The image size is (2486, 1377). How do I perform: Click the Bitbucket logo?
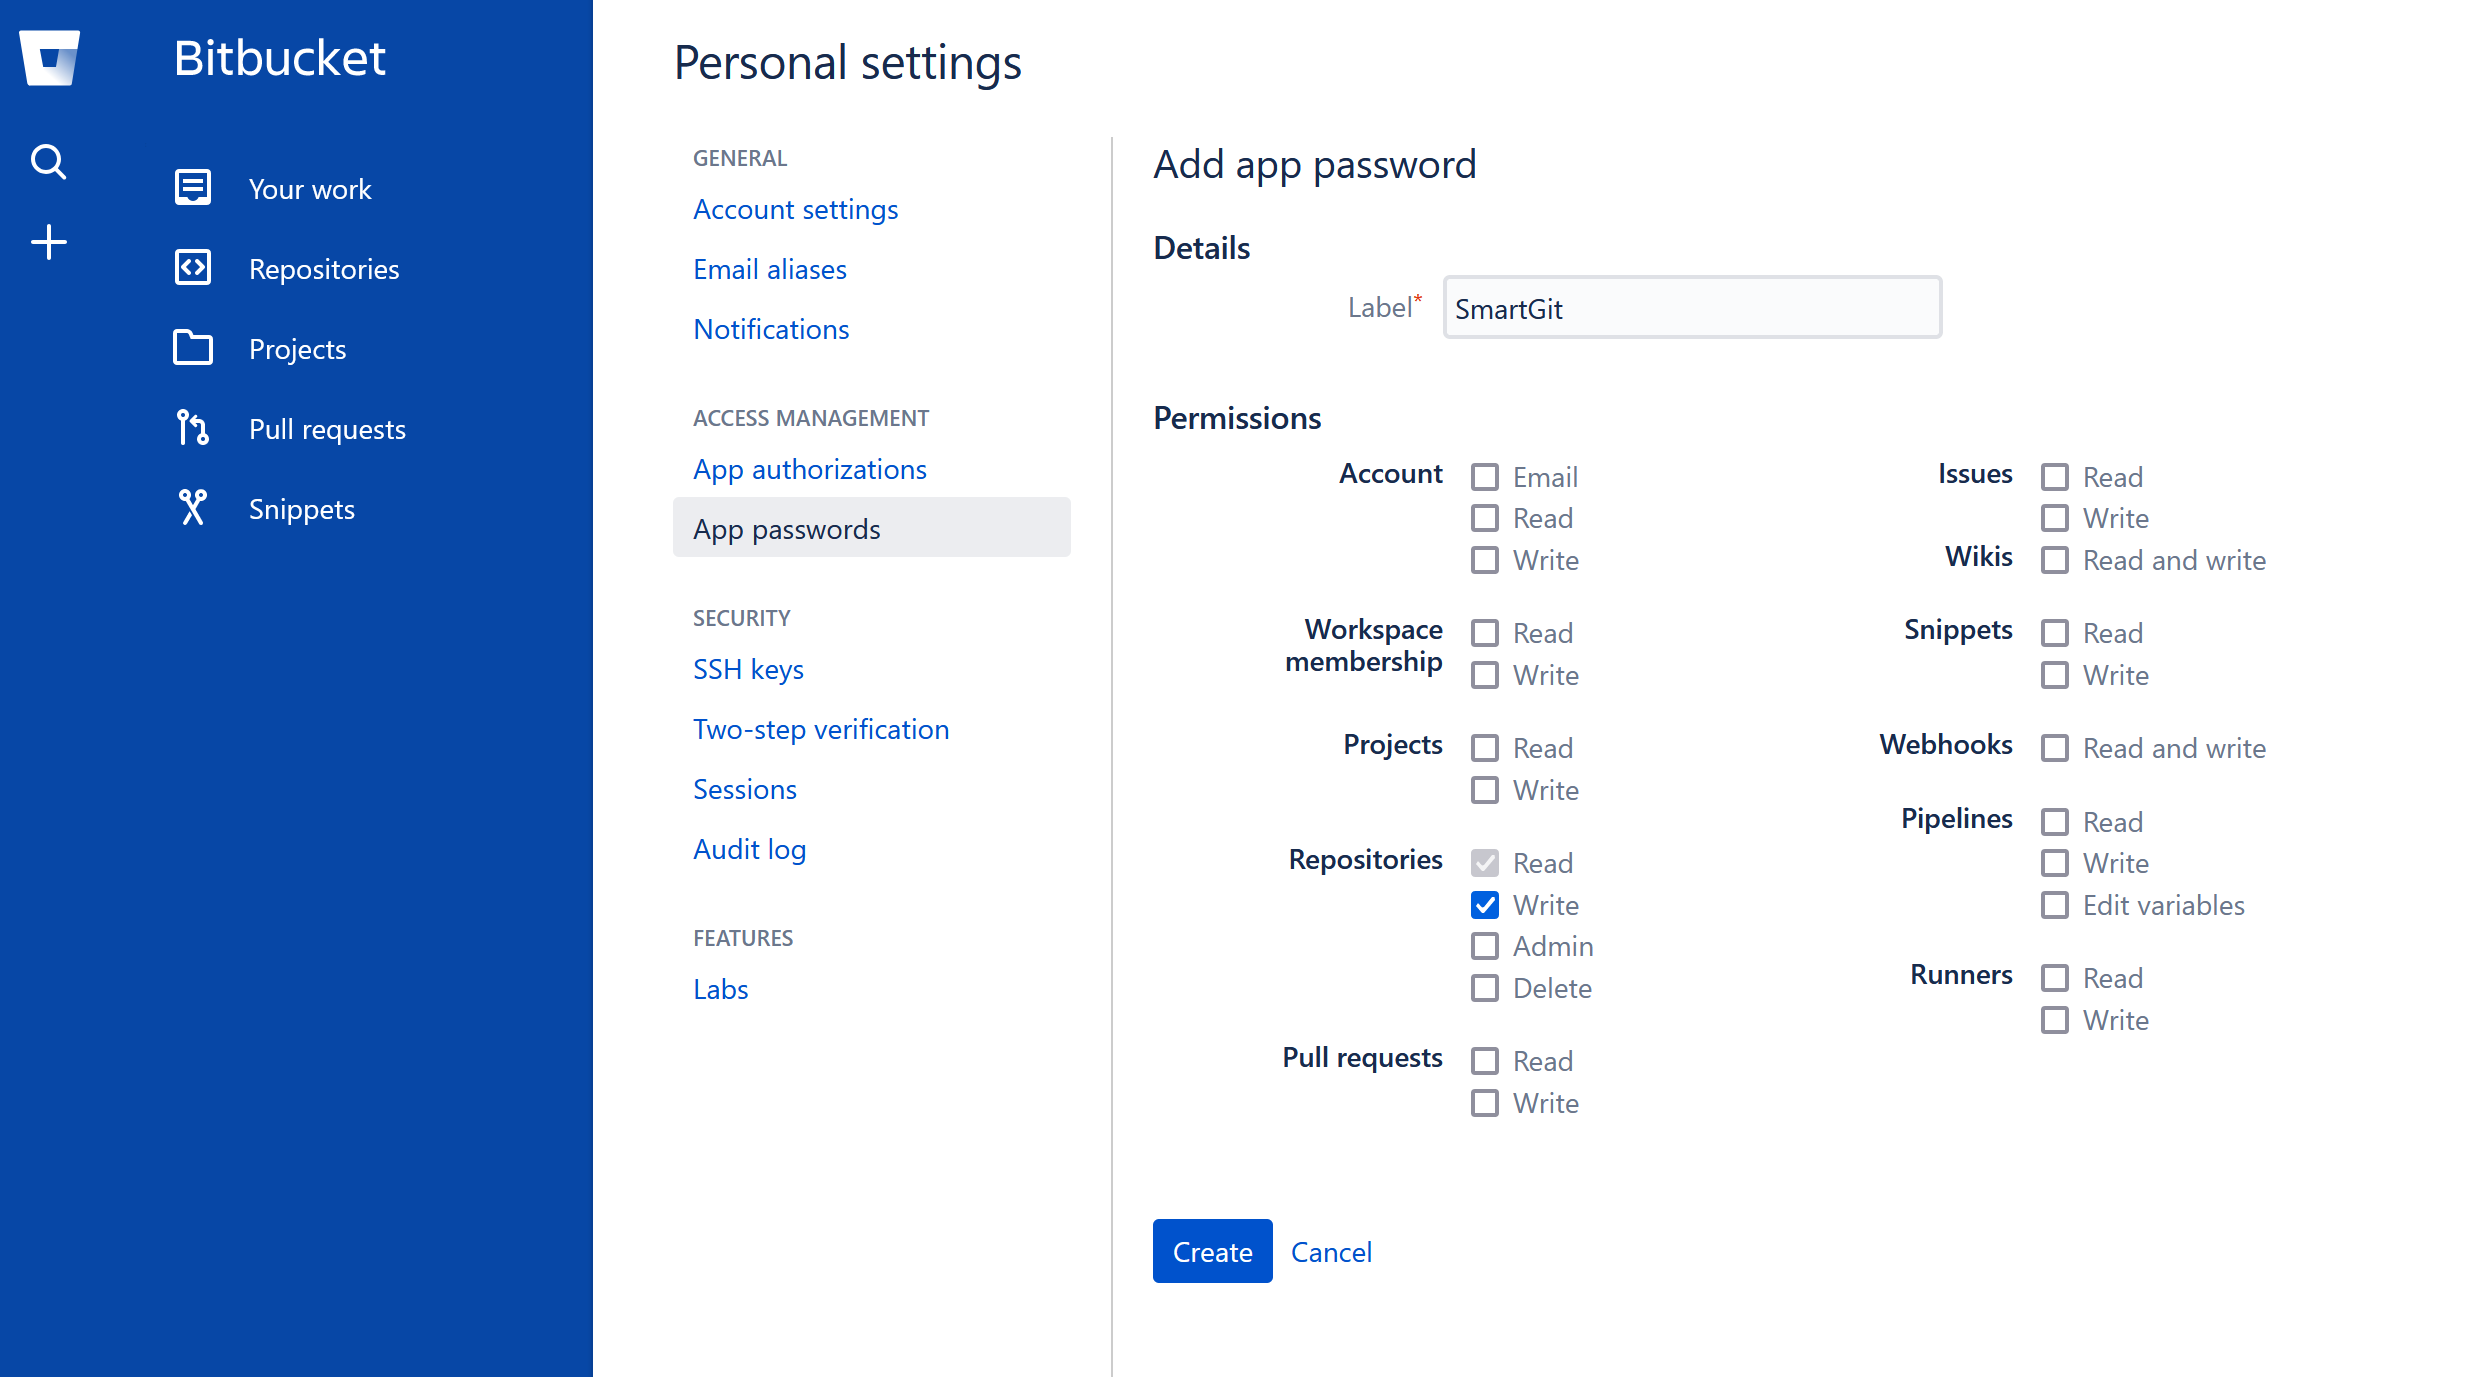[x=48, y=58]
